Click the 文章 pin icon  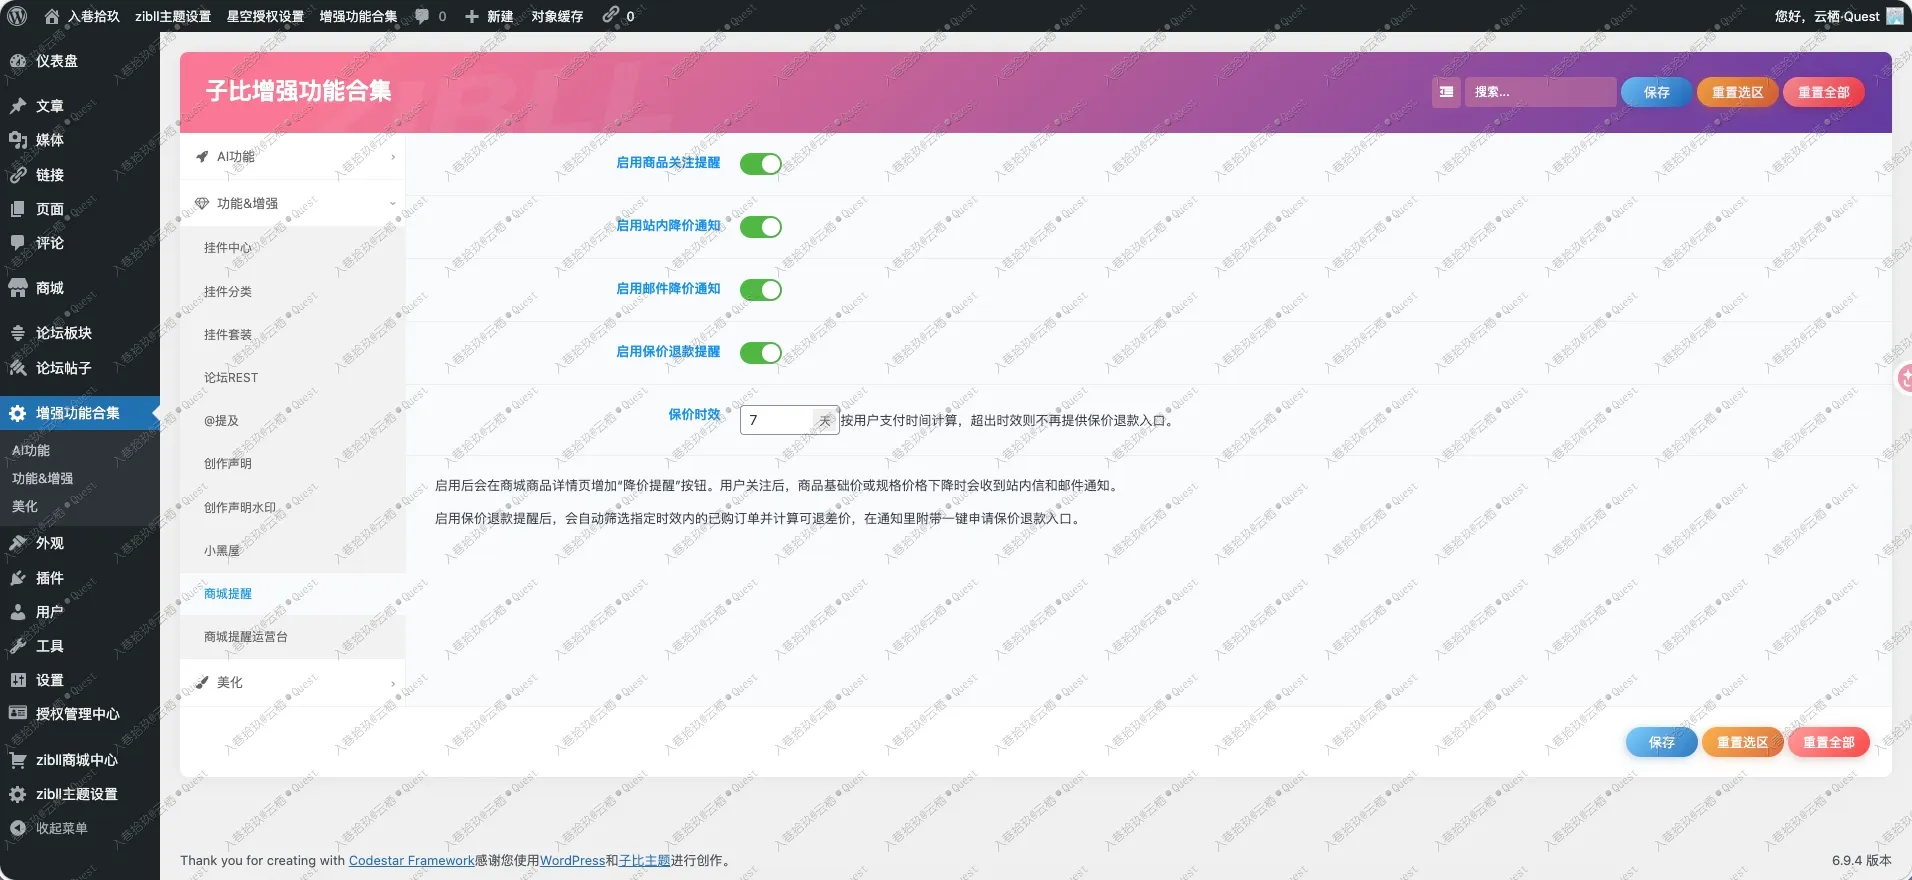coord(18,106)
